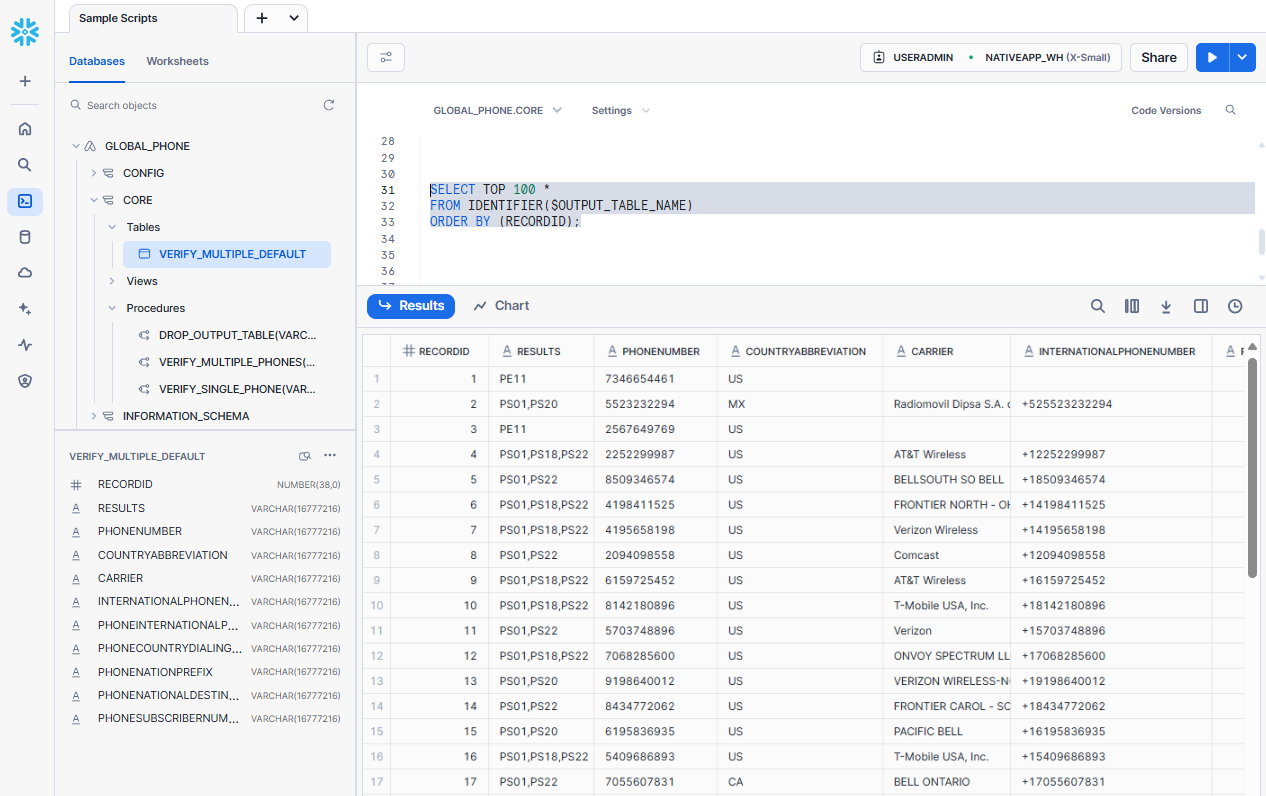
Task: Open the AI sparkle icon in sidebar
Action: point(25,309)
